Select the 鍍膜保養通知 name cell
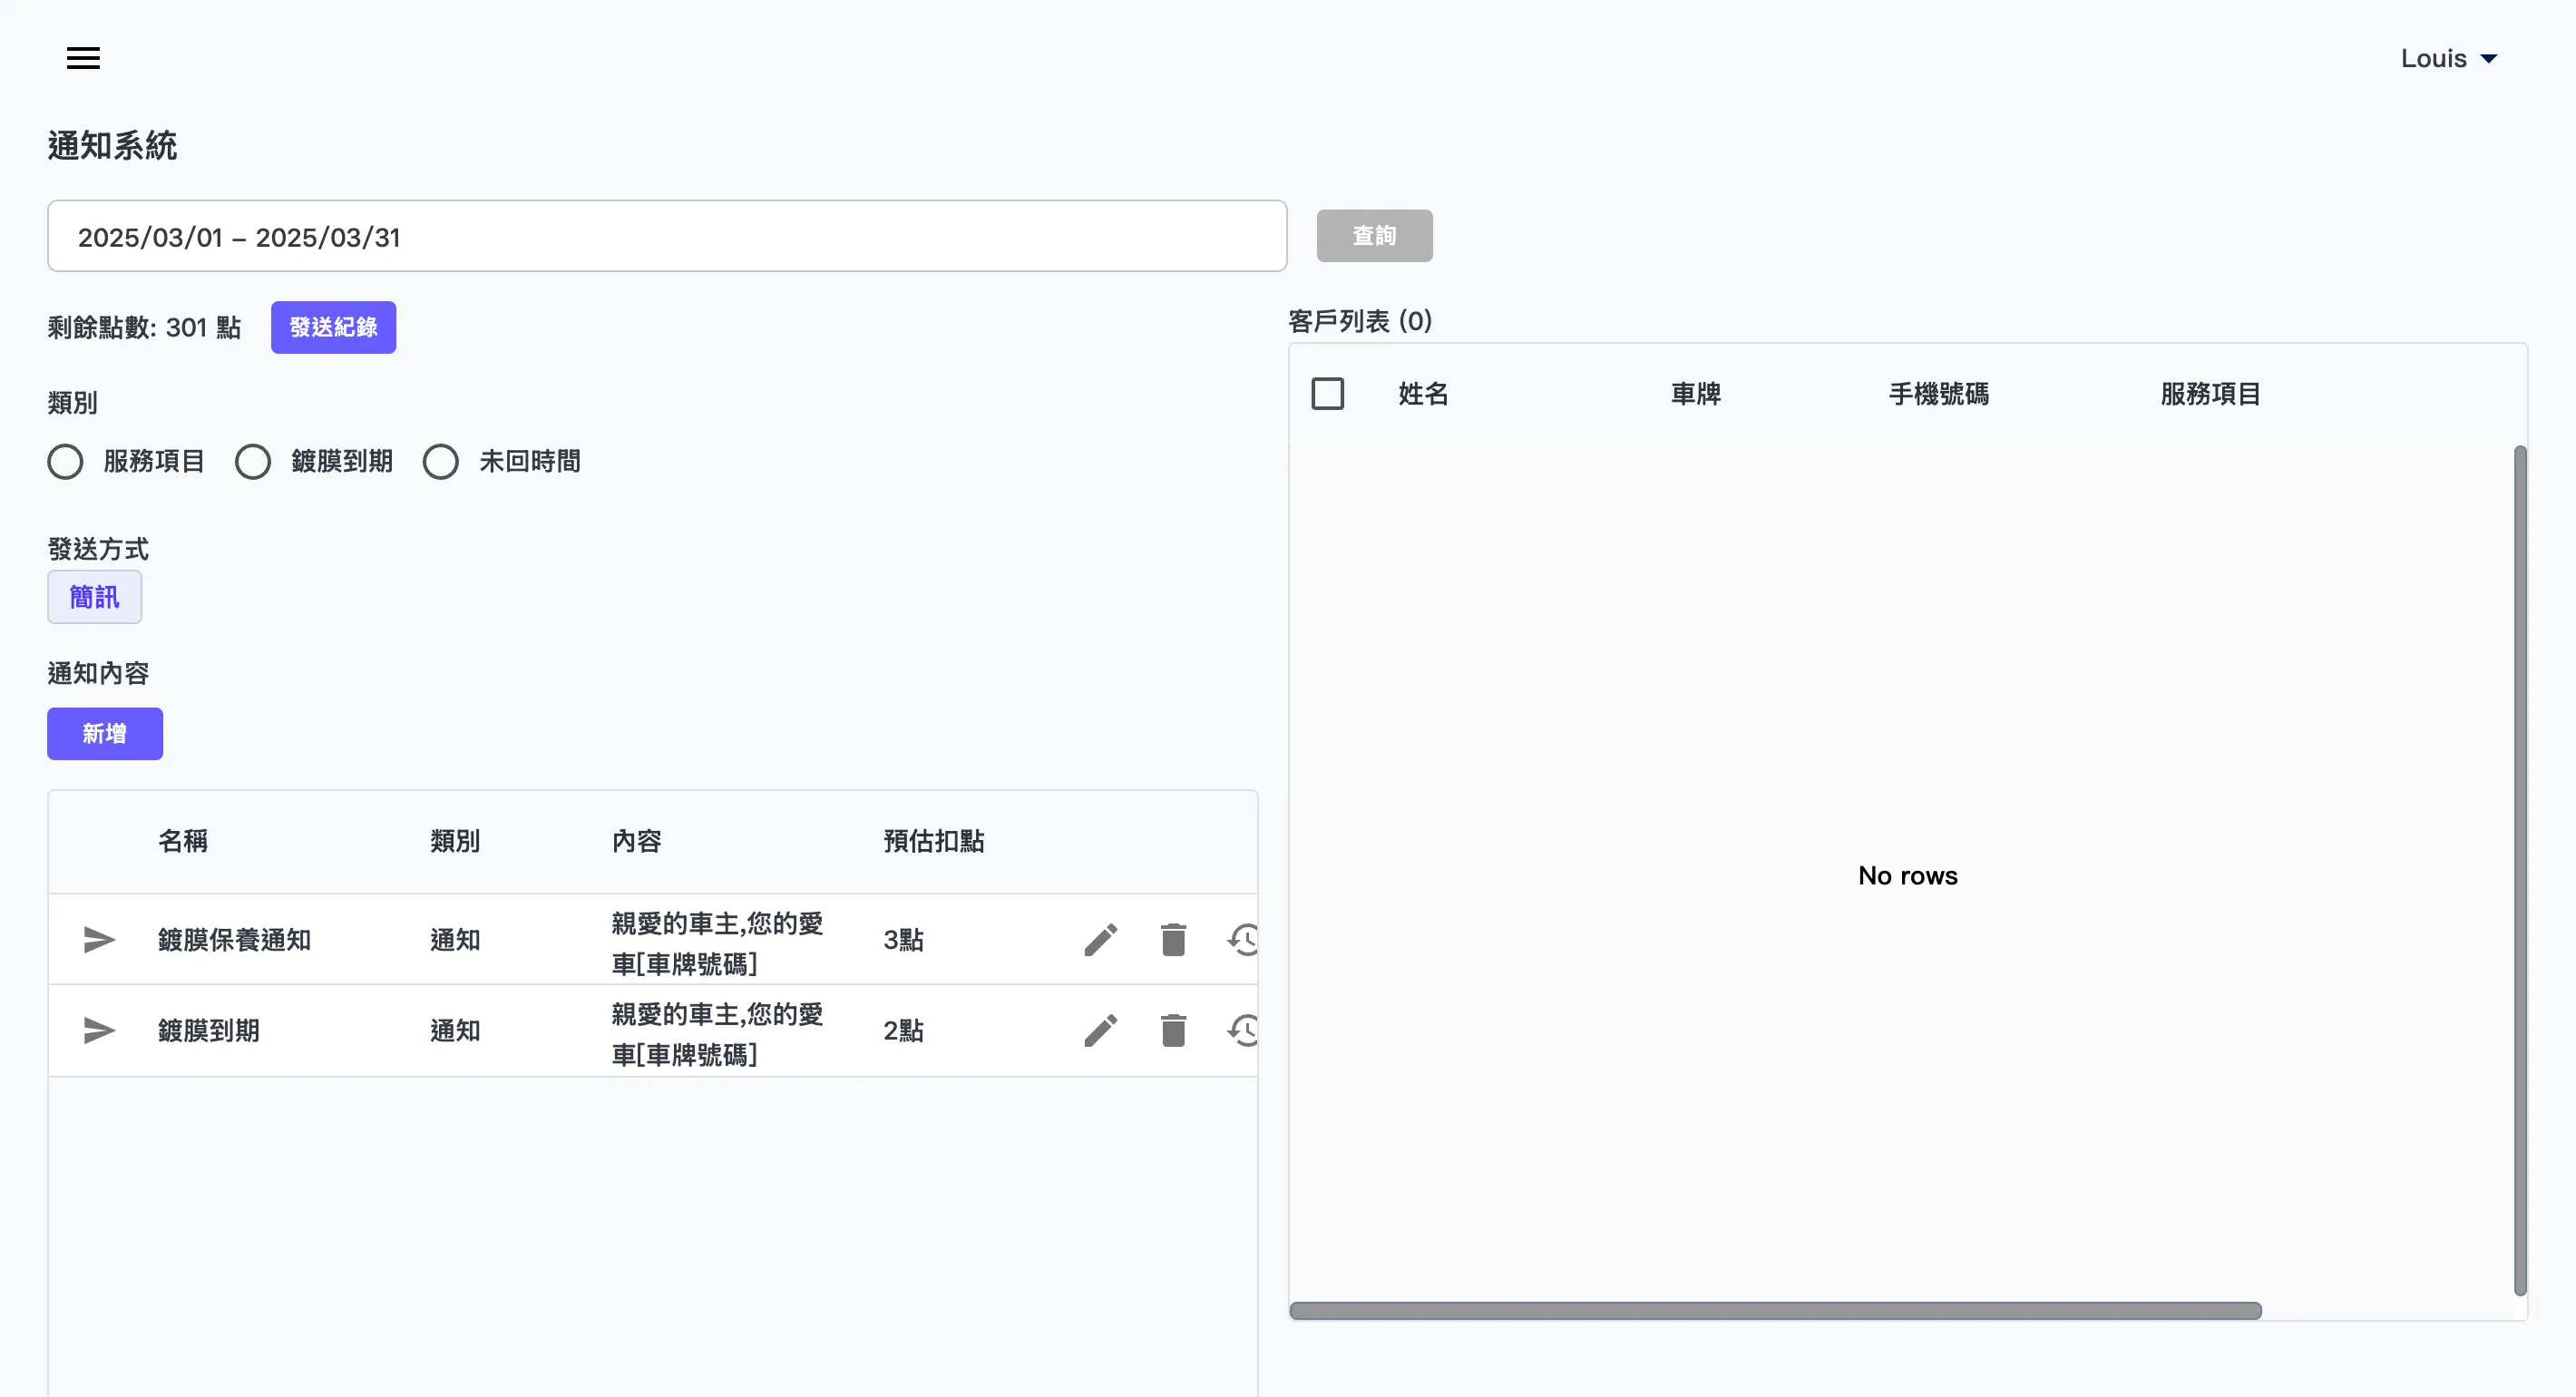2576x1397 pixels. pos(235,940)
